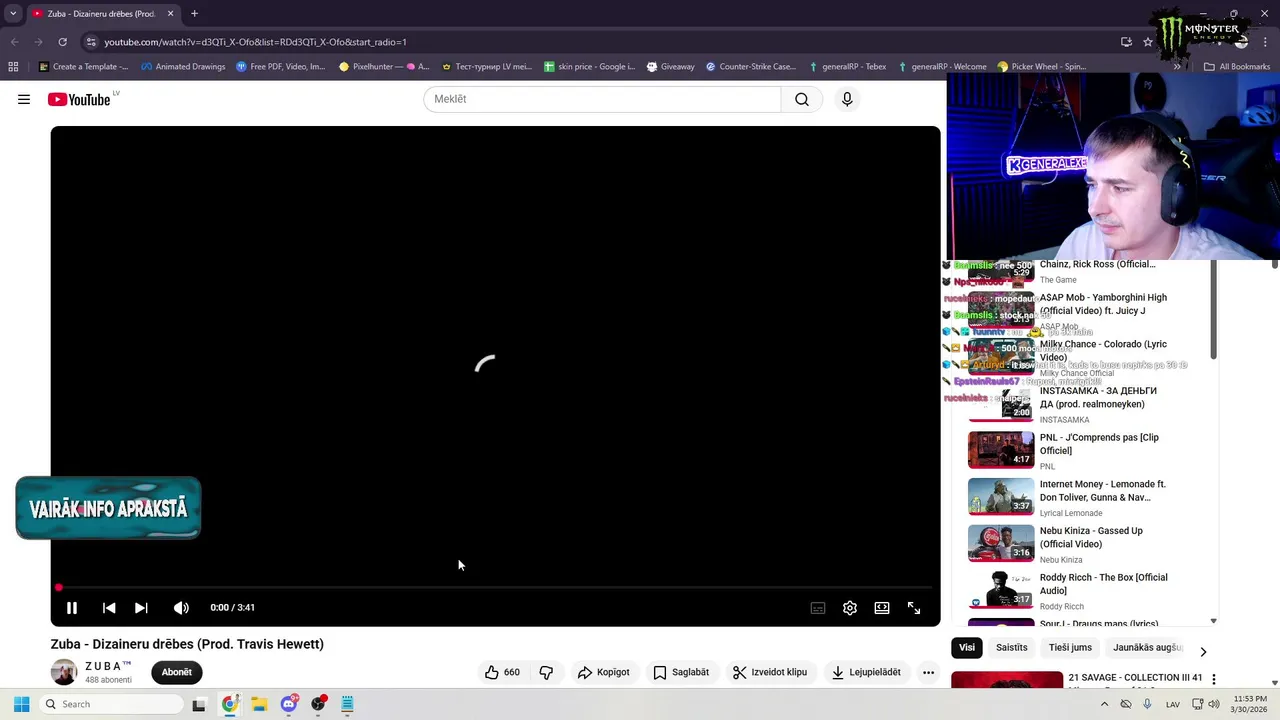The height and width of the screenshot is (720, 1280).
Task: Open more actions three-dot menu
Action: 928,672
